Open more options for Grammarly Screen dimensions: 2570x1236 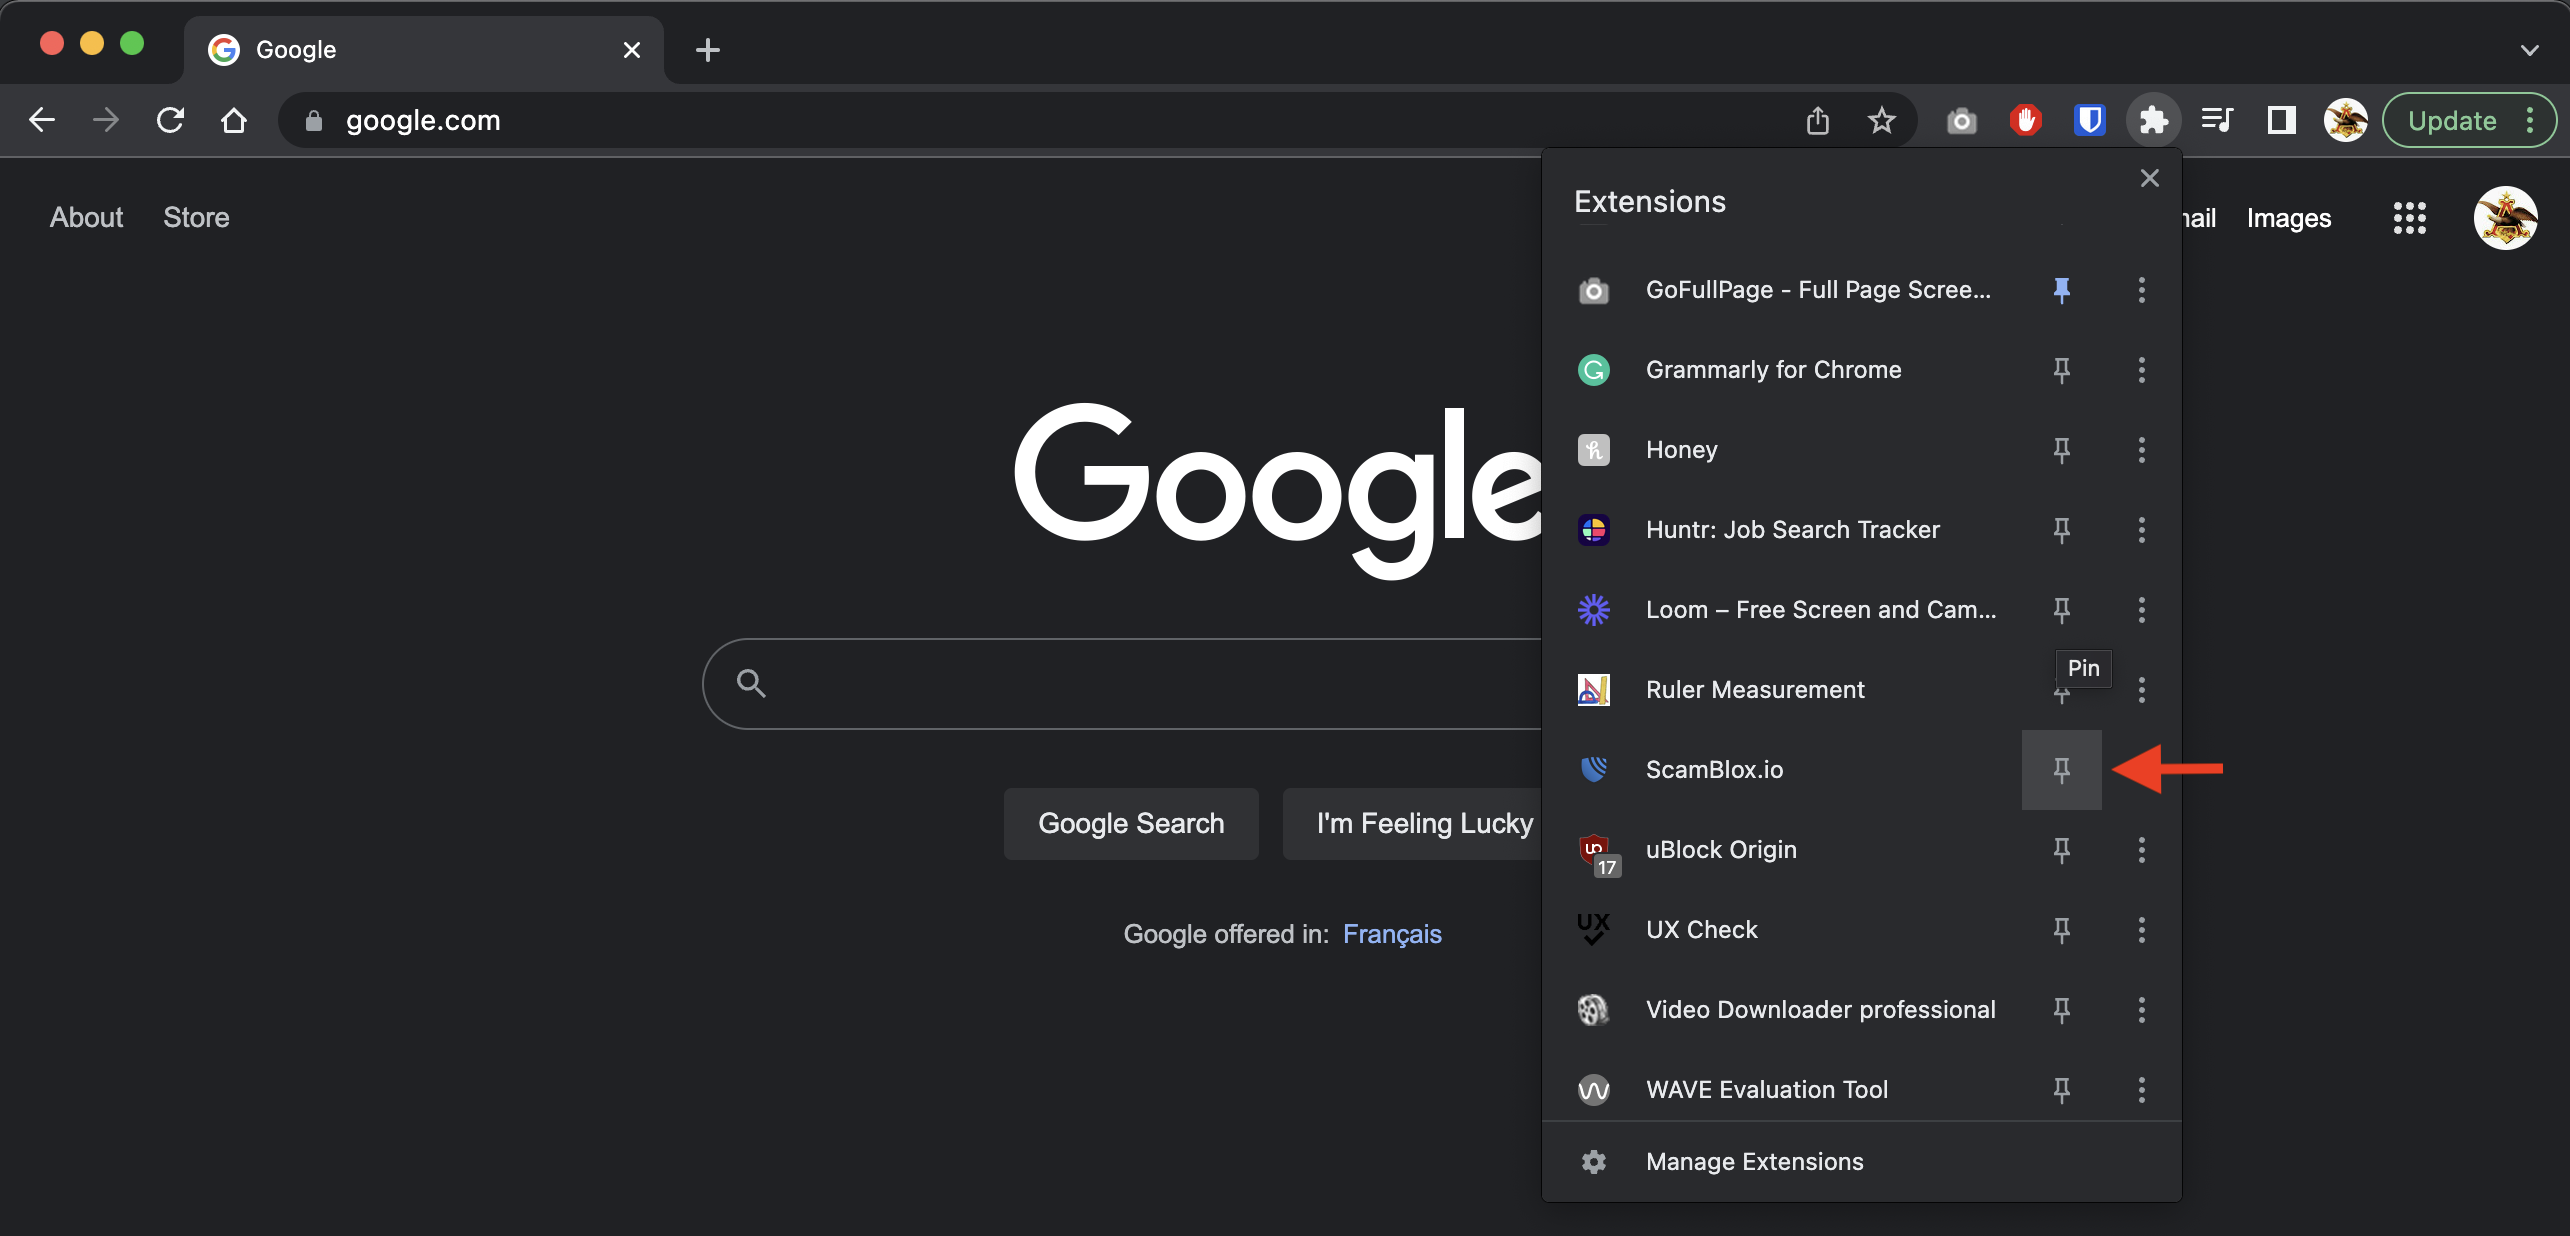pos(2142,370)
